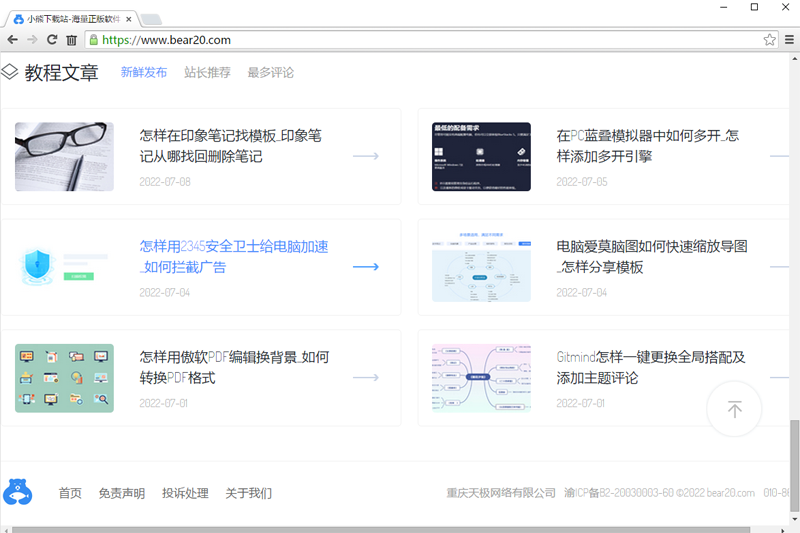The image size is (800, 533).
Task: Click the green padlock security icon
Action: pos(93,40)
